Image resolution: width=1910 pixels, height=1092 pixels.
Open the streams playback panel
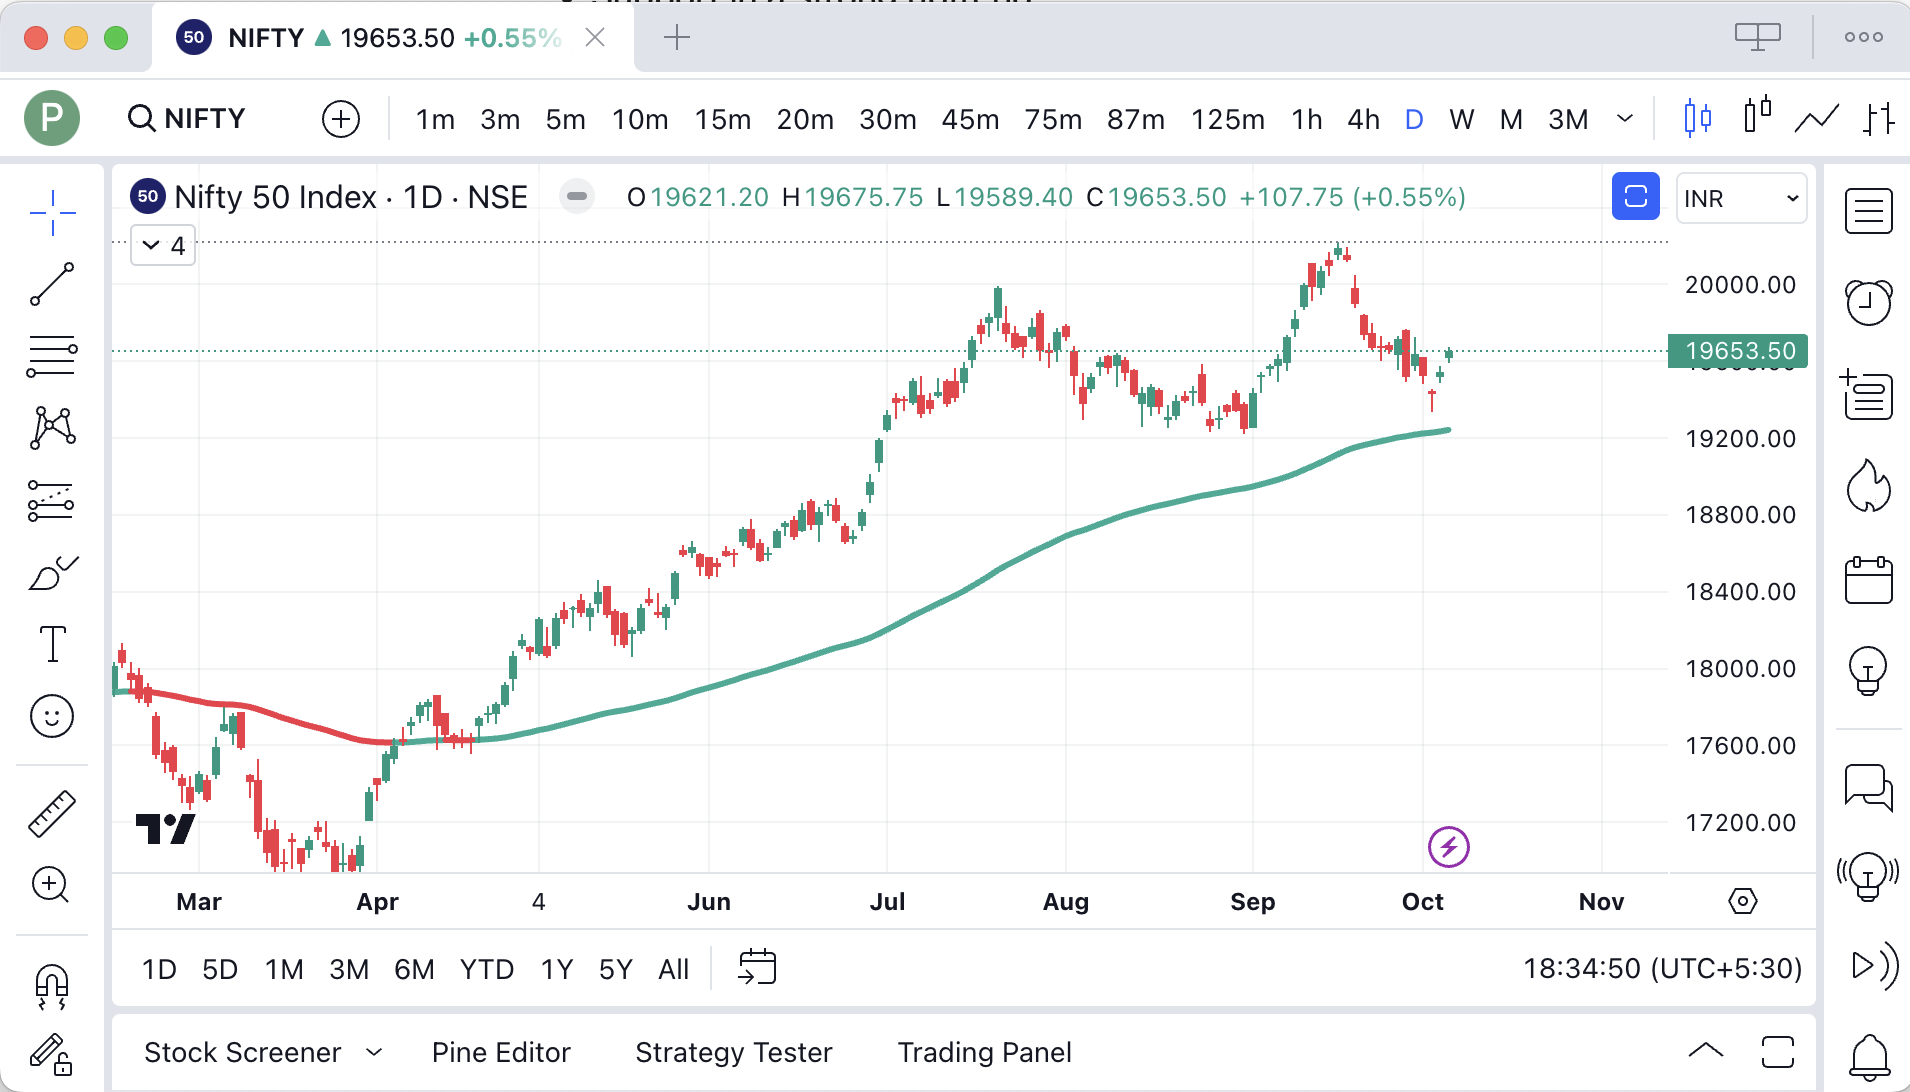[1874, 966]
